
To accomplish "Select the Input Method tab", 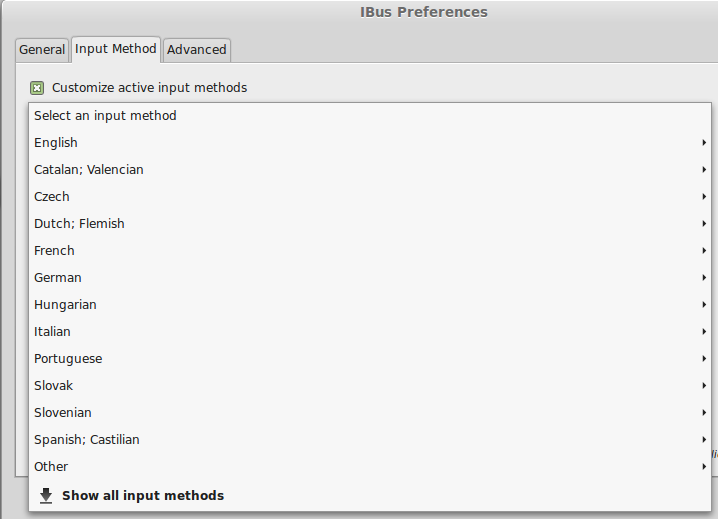I will click(115, 49).
